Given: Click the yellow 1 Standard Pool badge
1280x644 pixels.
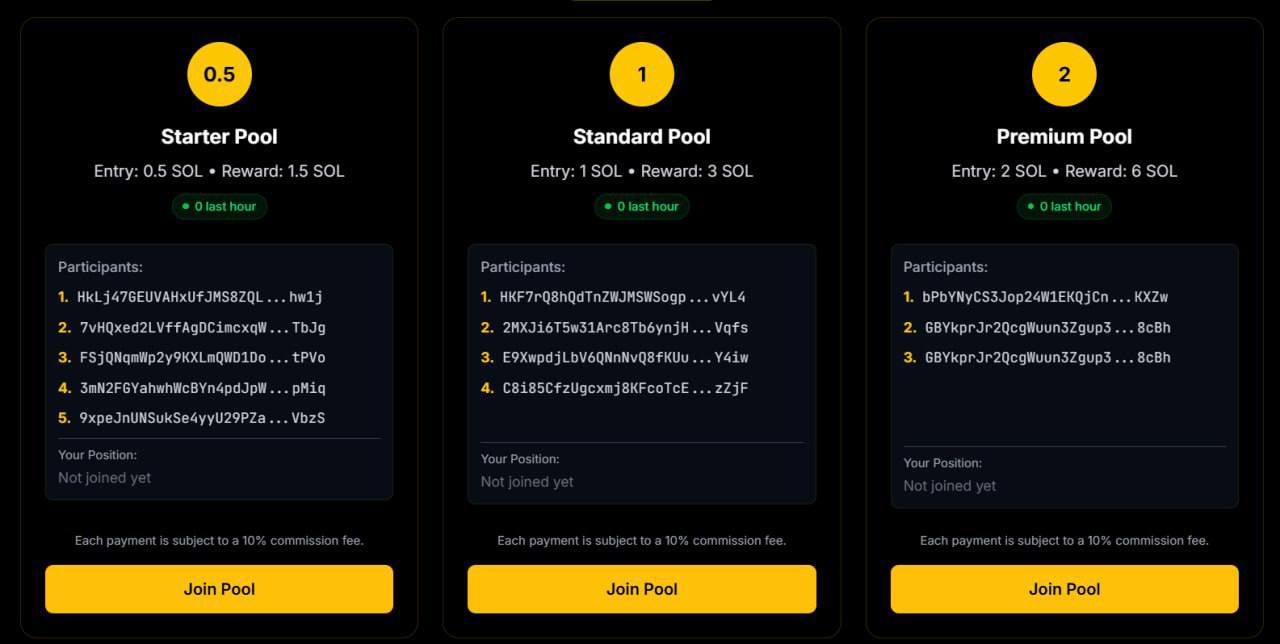Looking at the screenshot, I should pyautogui.click(x=642, y=74).
